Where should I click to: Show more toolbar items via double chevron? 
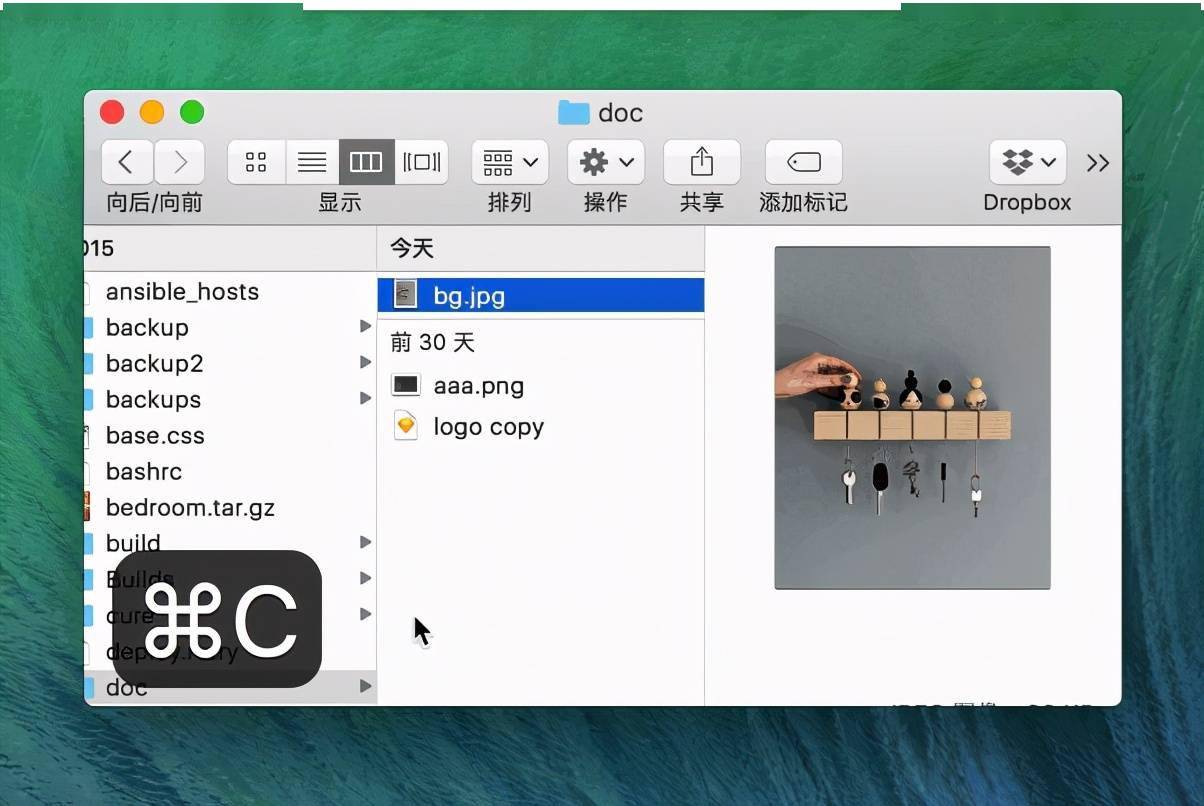[x=1098, y=163]
